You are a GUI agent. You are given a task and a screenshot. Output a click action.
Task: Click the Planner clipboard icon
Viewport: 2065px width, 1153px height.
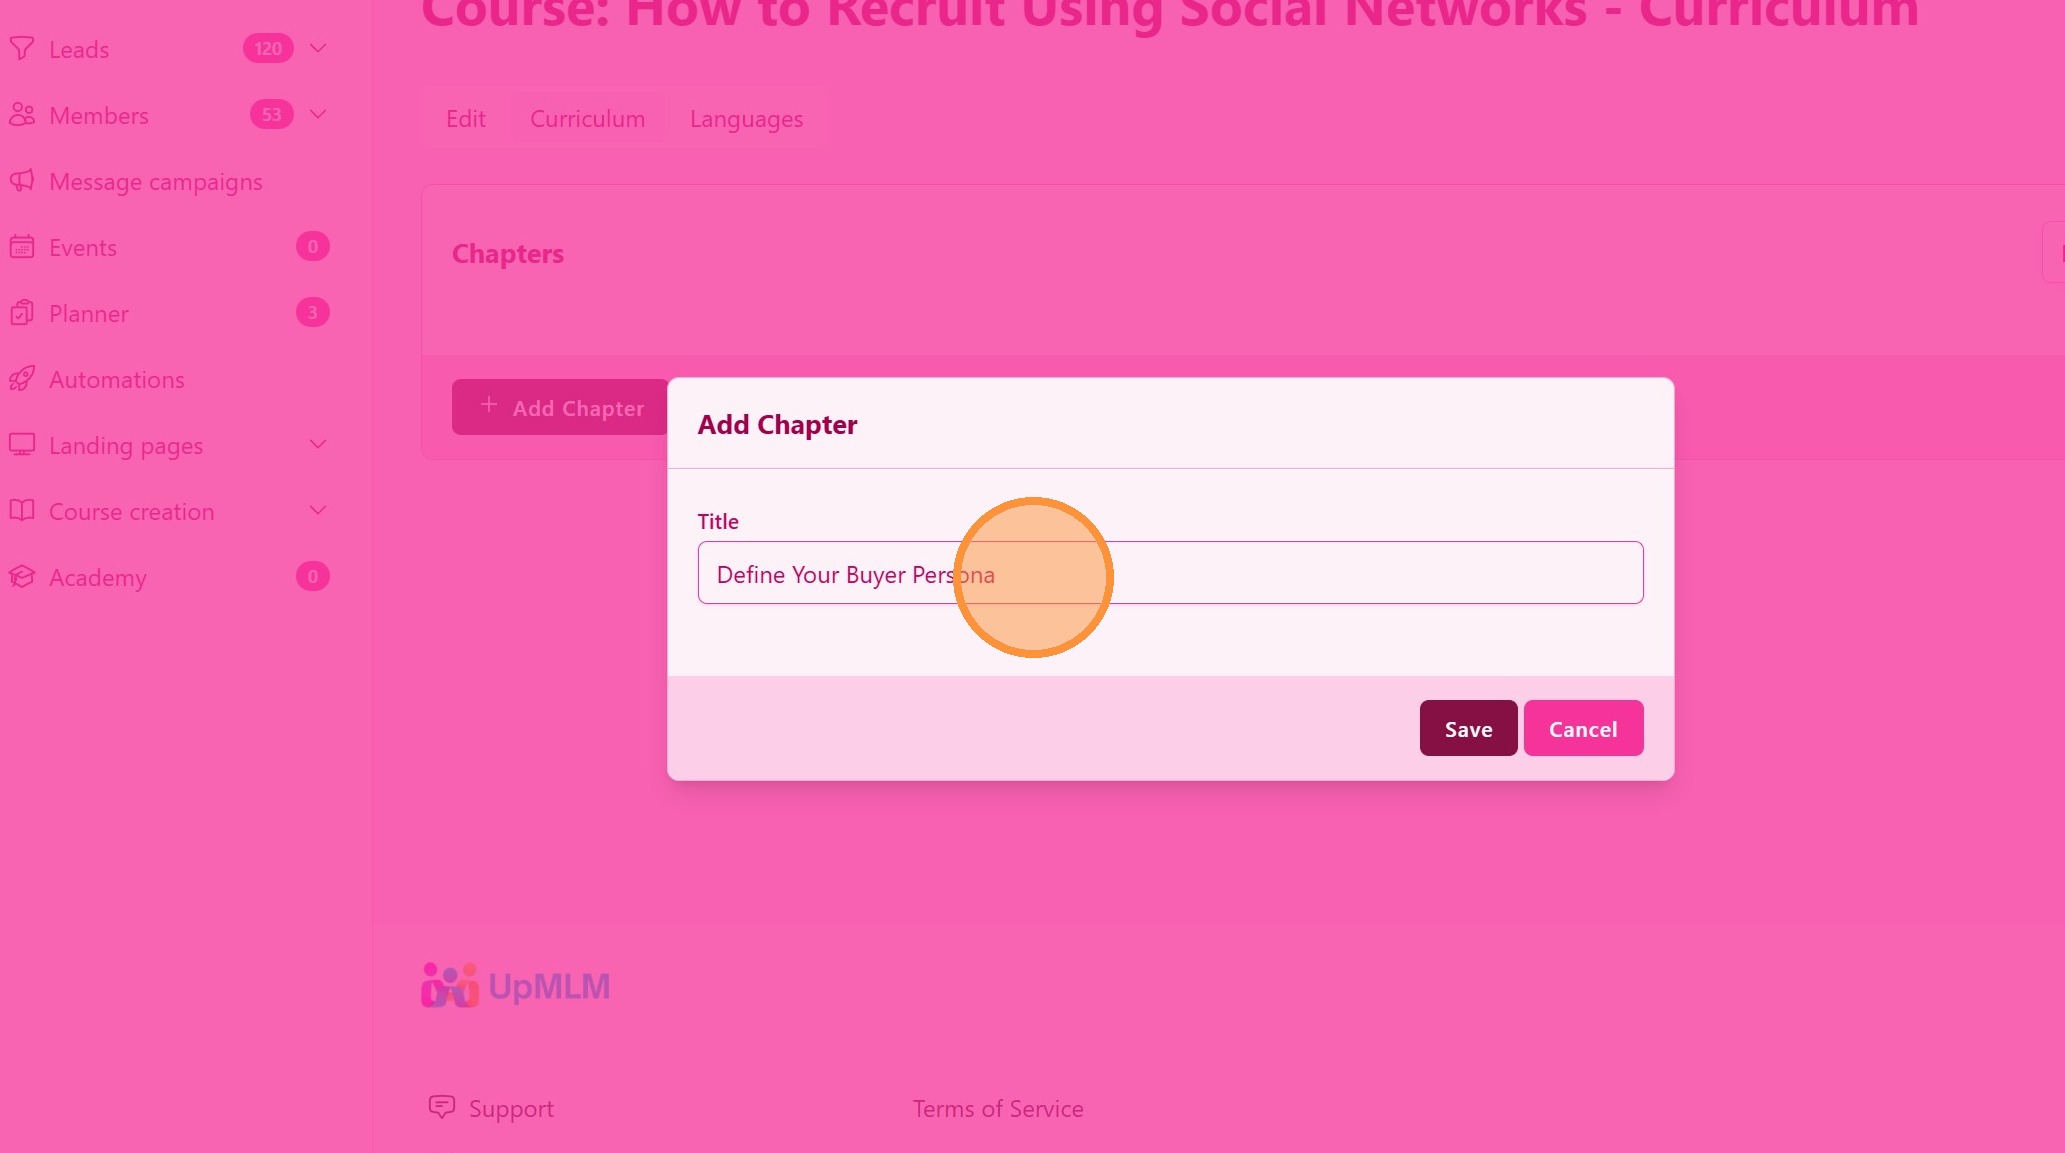[22, 313]
